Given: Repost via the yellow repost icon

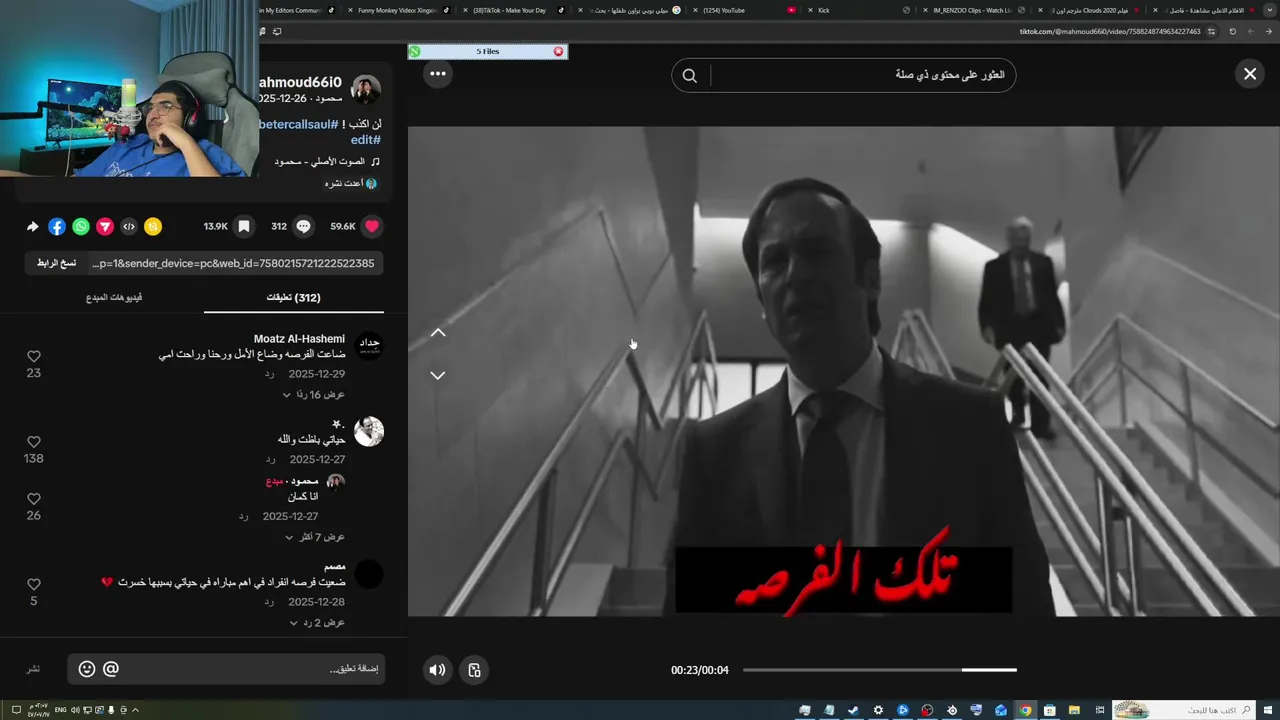Looking at the screenshot, I should coord(153,227).
